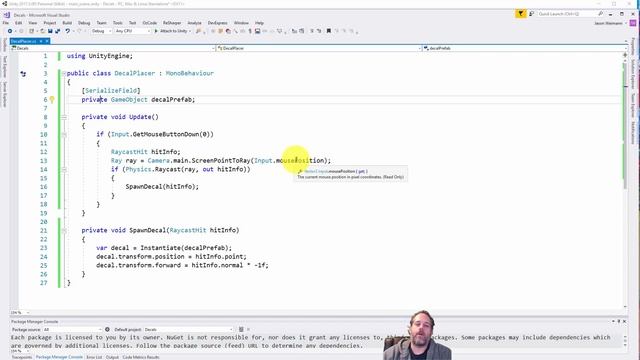Focus the Quick Launch search box
Screen dimensions: 640x360
(x=571, y=14)
